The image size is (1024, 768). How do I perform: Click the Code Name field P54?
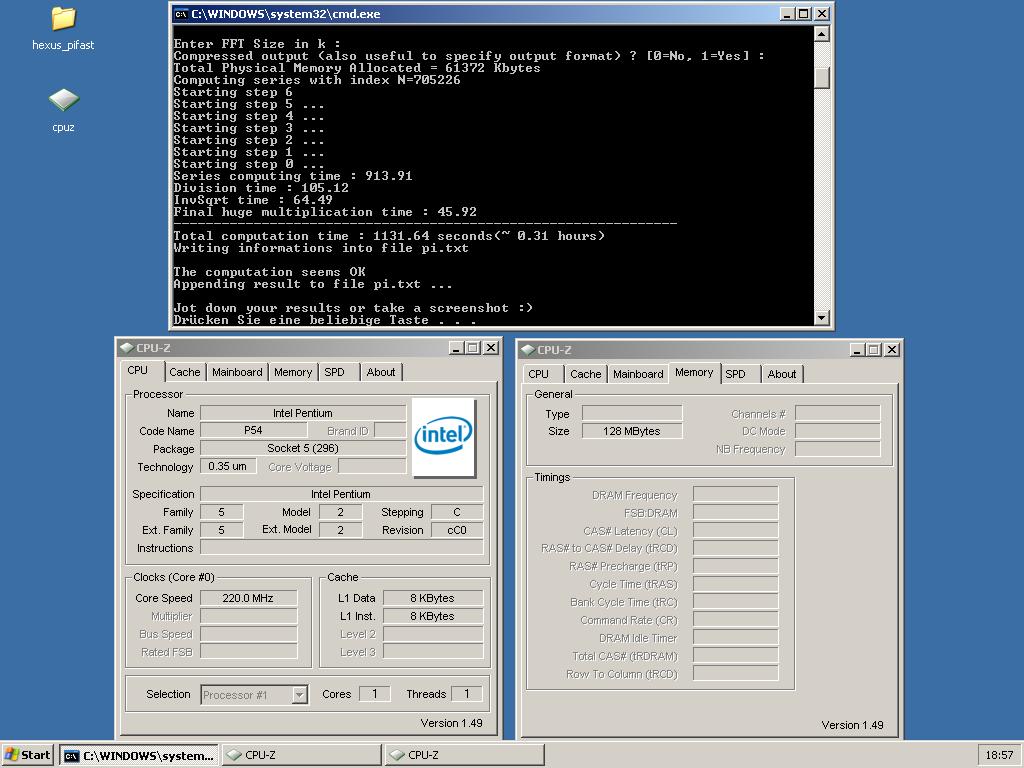tap(253, 430)
